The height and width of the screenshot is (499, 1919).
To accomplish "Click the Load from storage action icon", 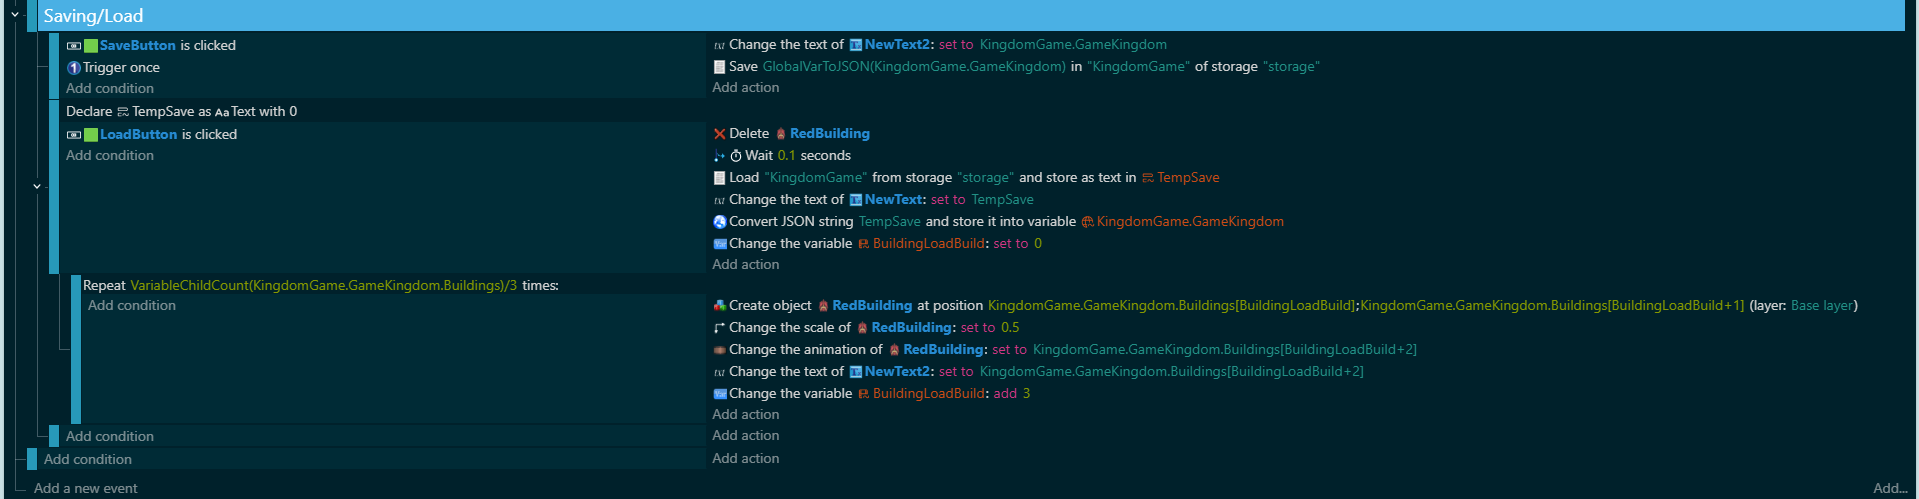I will [719, 178].
